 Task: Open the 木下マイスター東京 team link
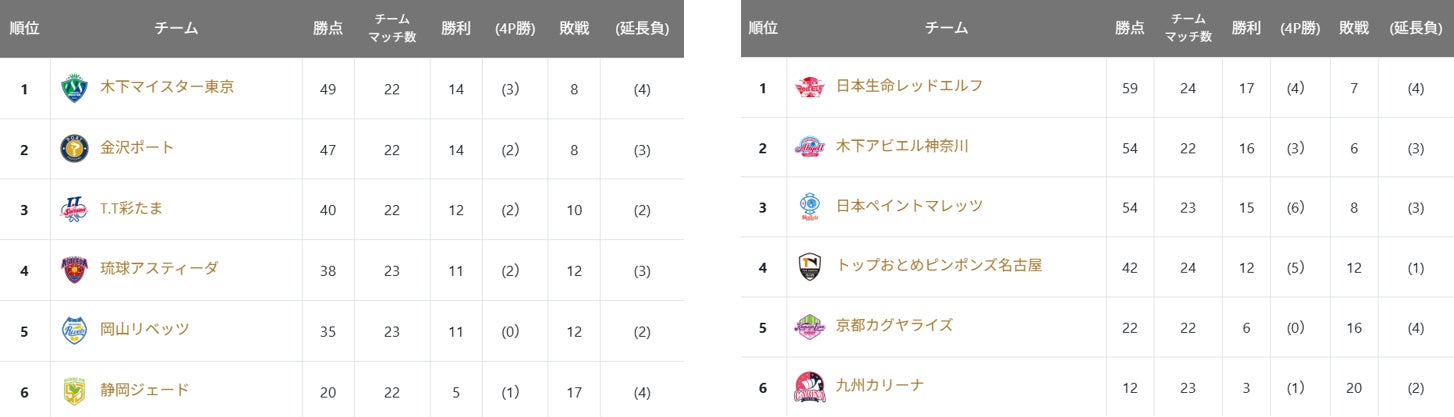pyautogui.click(x=167, y=87)
